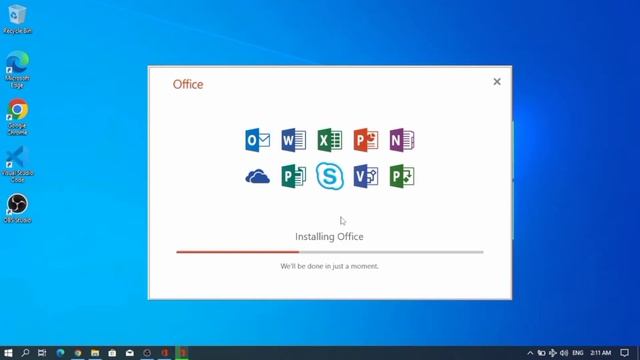Viewport: 640px width, 360px height.
Task: Select Visual Studio Code desktop shortcut
Action: pos(17,164)
